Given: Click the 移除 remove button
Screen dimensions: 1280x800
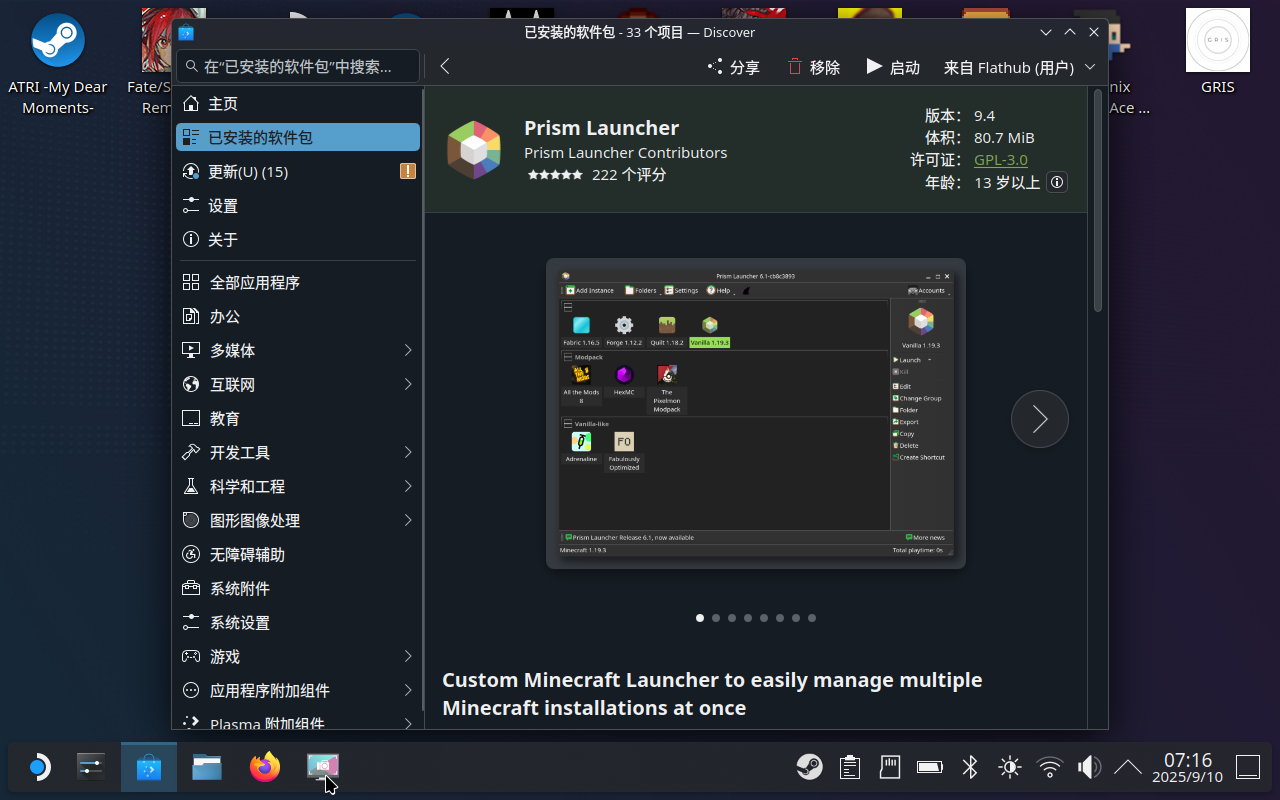Looking at the screenshot, I should click(x=813, y=67).
